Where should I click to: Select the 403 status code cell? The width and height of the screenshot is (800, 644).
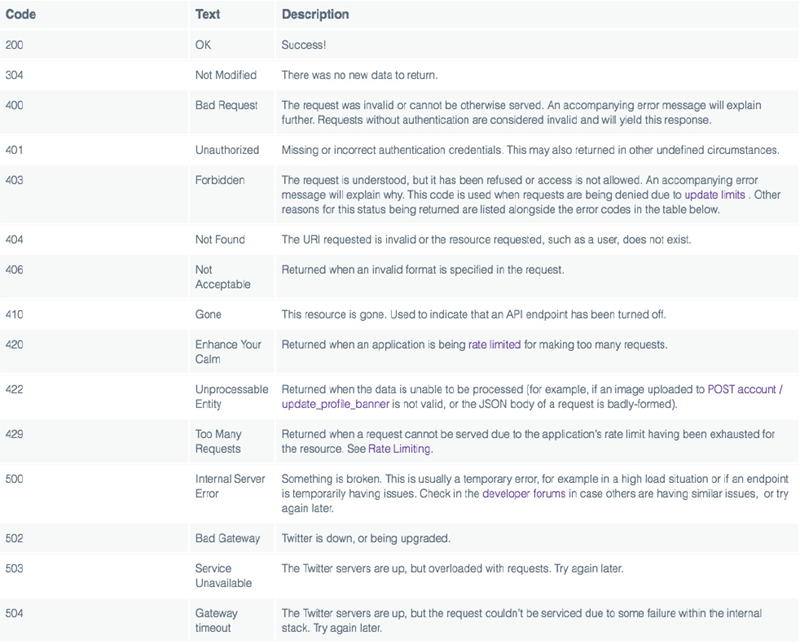click(x=15, y=181)
